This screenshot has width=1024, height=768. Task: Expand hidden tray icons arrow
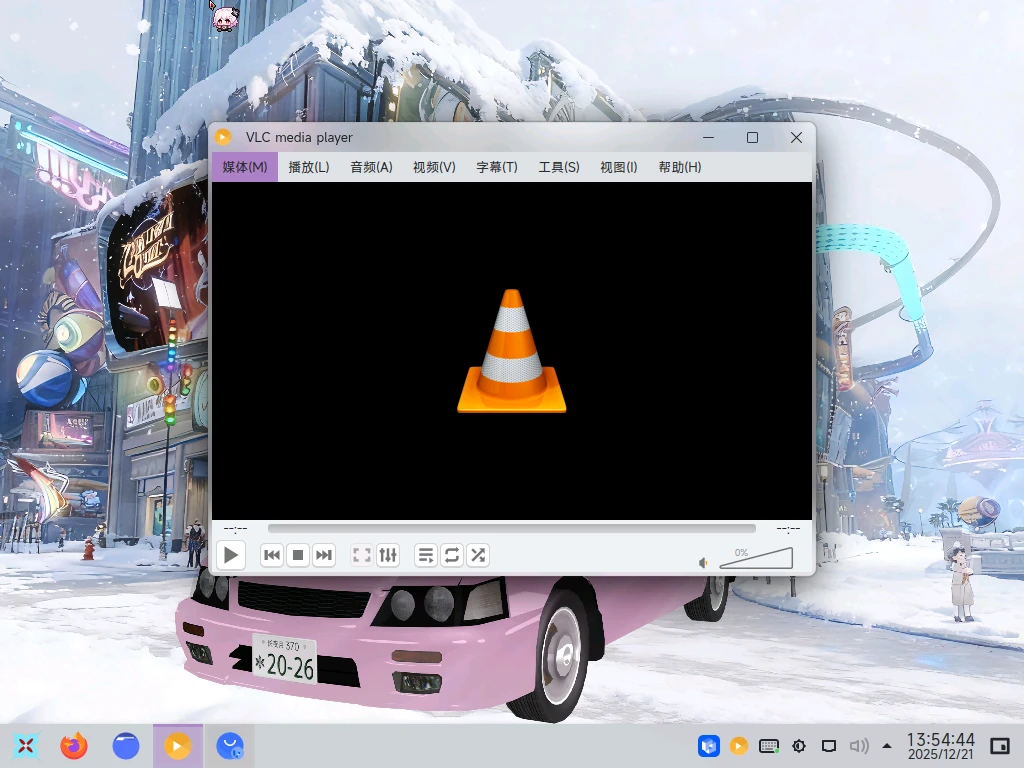click(x=887, y=745)
